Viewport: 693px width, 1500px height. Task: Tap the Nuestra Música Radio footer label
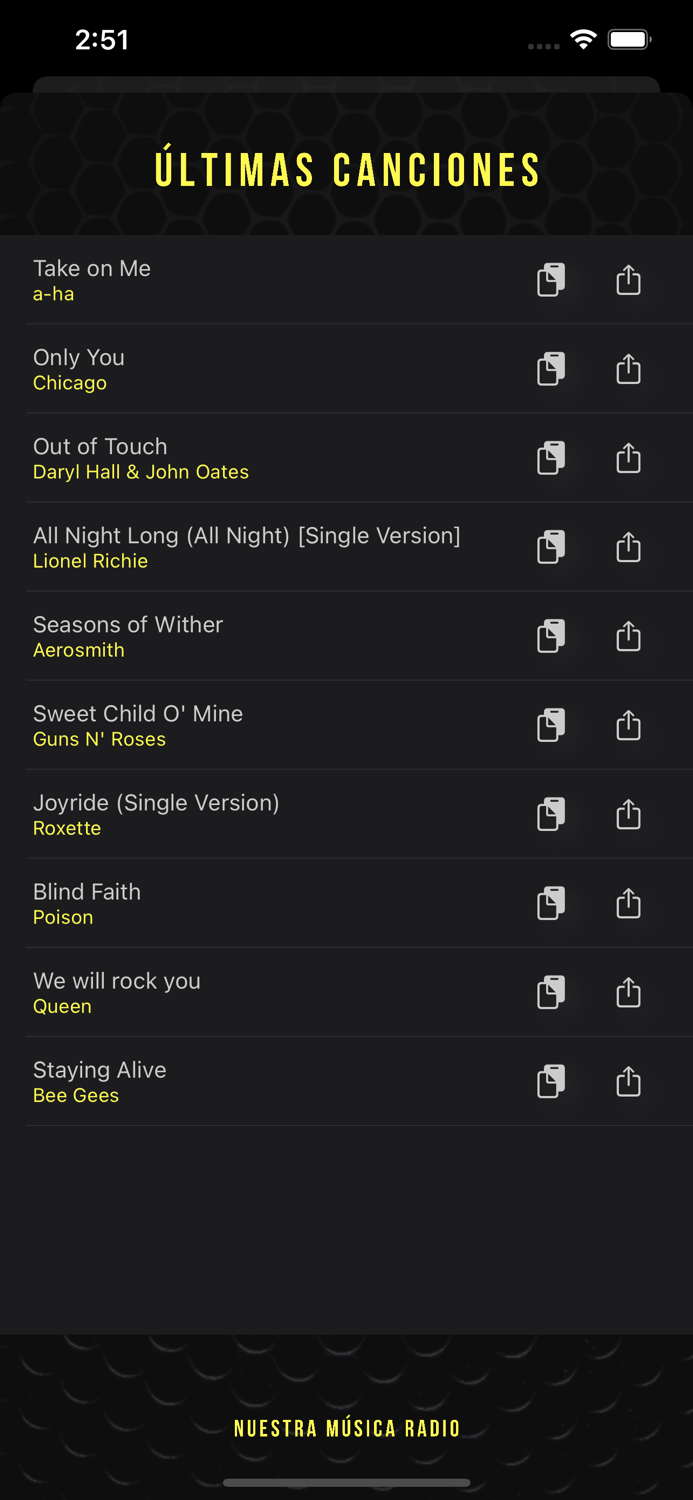click(x=347, y=1428)
